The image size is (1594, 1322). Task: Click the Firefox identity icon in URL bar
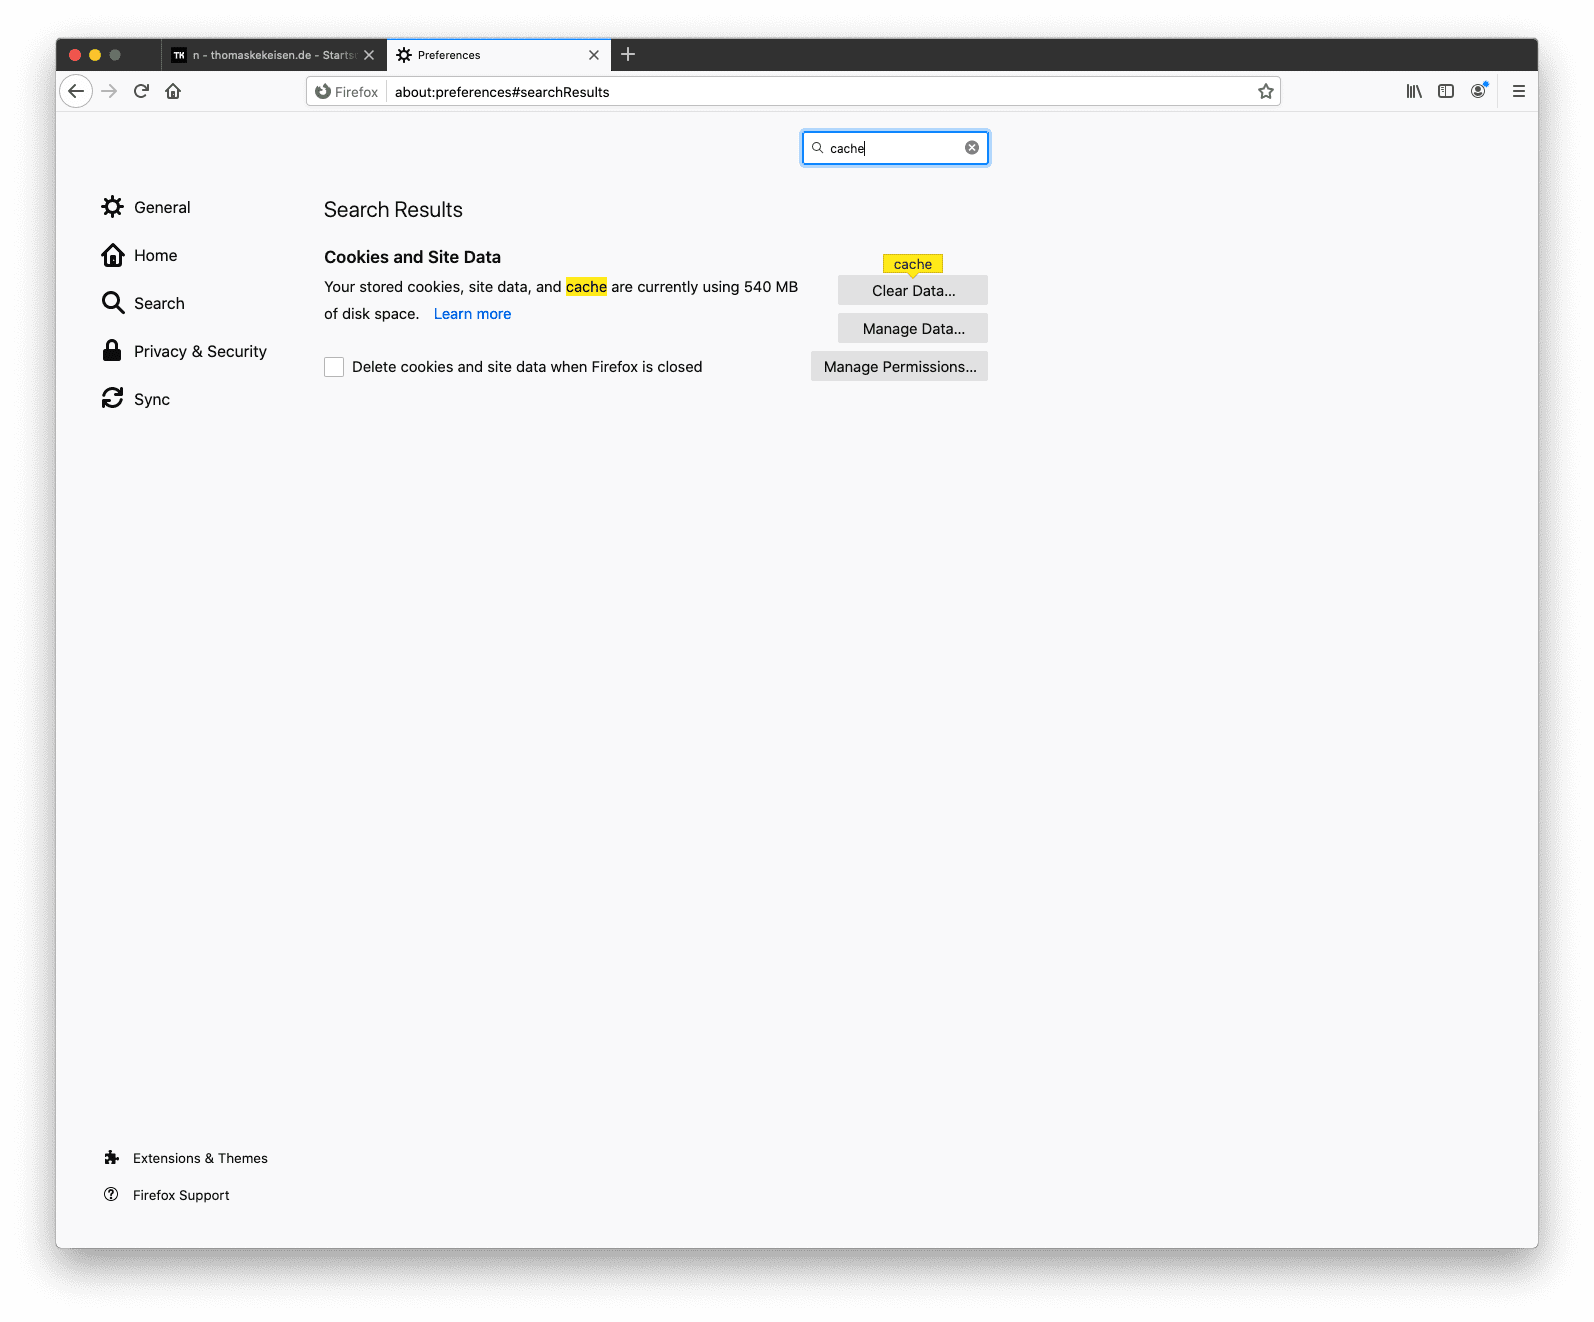pos(346,92)
